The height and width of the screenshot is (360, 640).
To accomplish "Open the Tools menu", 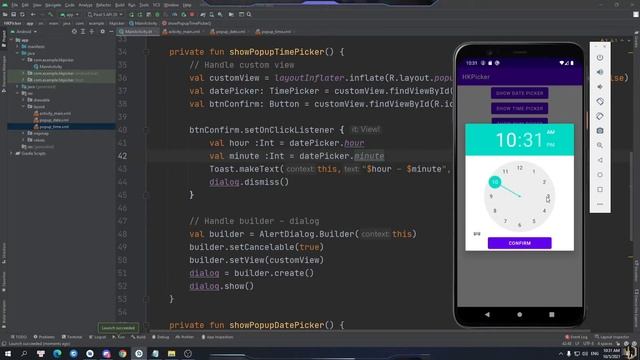I will [x=144, y=5].
